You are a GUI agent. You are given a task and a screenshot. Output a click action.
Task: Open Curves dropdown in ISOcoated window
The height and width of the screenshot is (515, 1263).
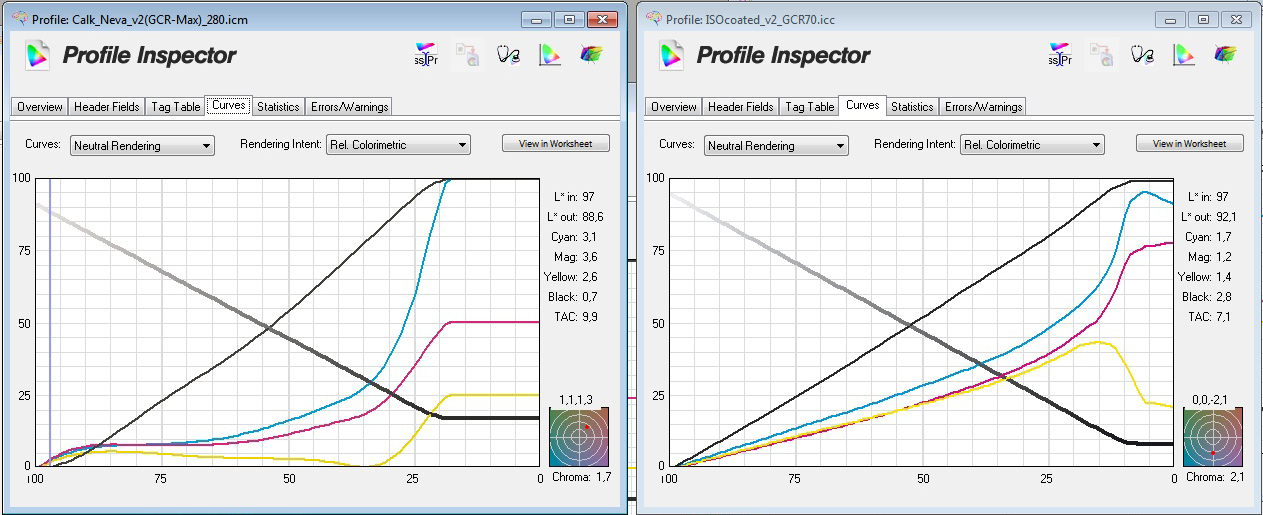[x=776, y=146]
